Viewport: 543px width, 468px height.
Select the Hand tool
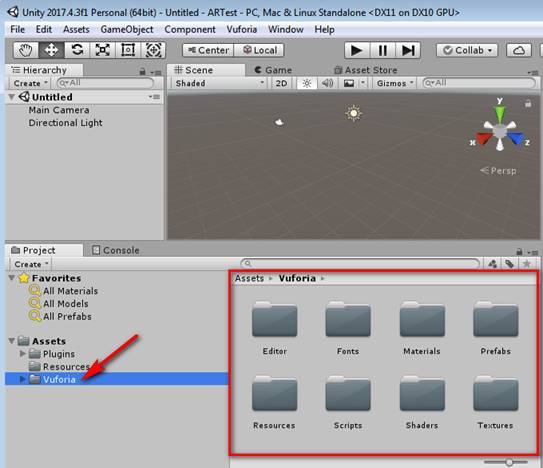coord(26,50)
